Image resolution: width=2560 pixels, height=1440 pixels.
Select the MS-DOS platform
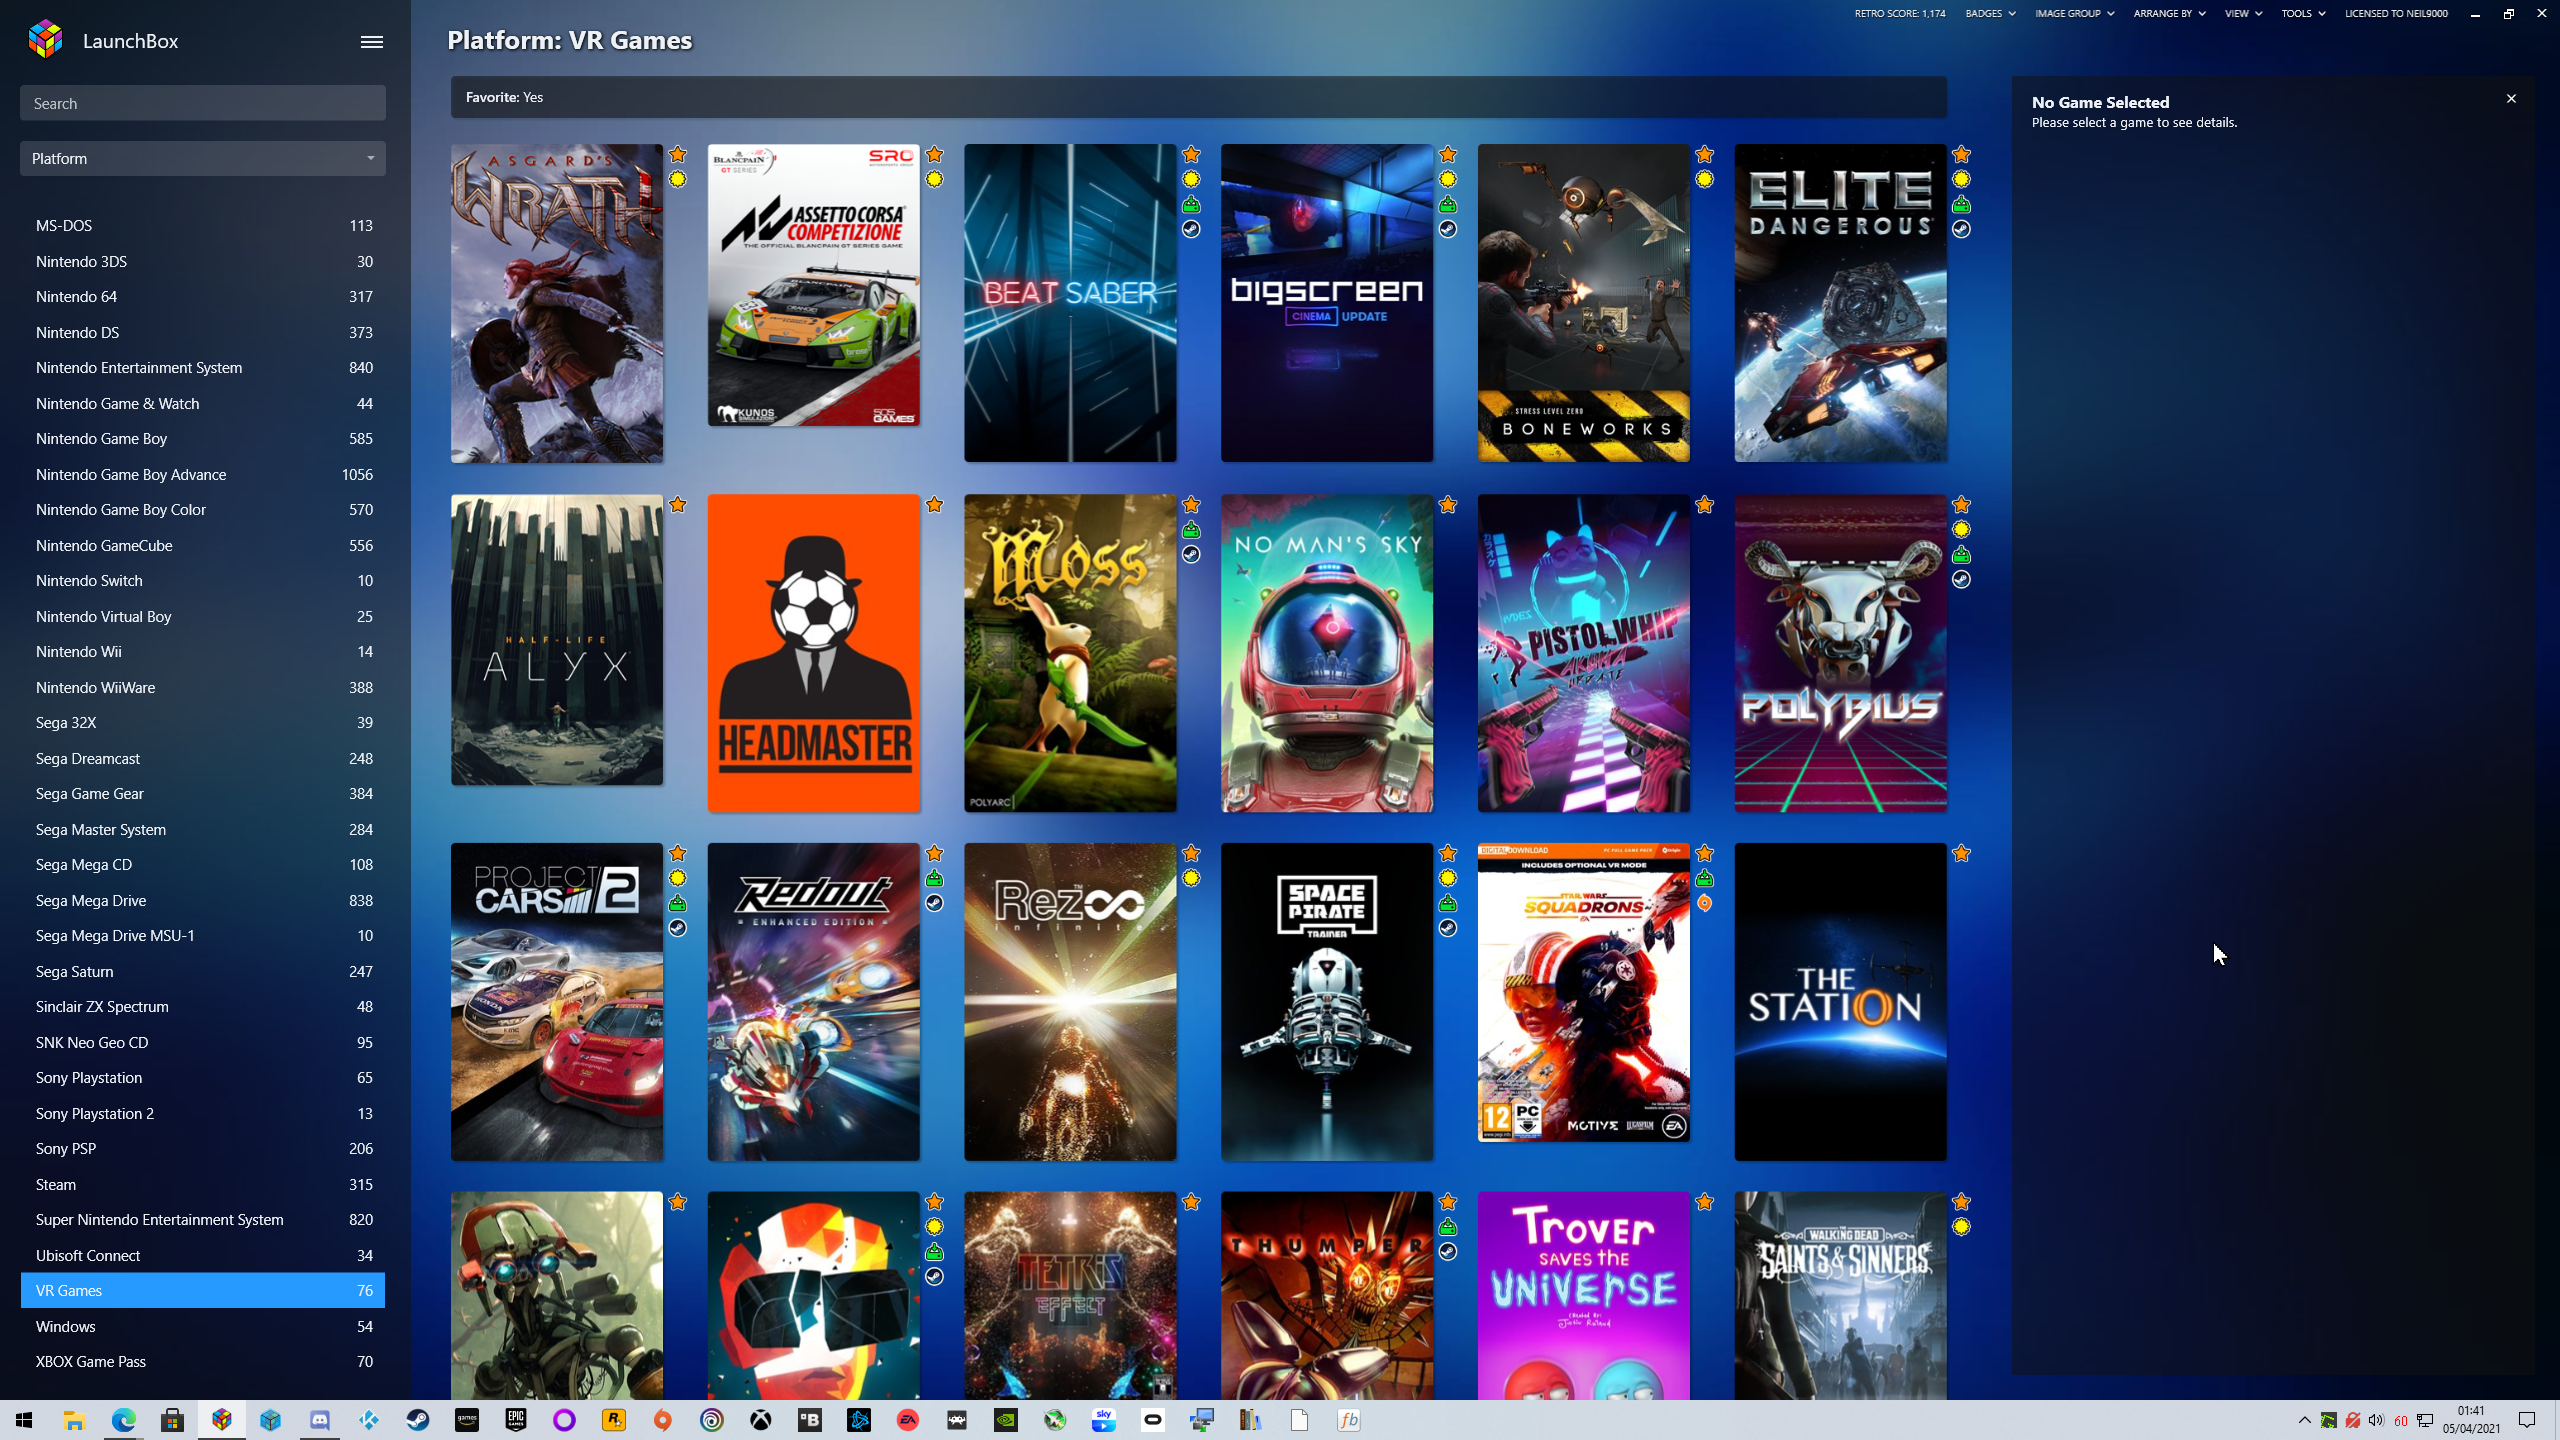click(203, 225)
